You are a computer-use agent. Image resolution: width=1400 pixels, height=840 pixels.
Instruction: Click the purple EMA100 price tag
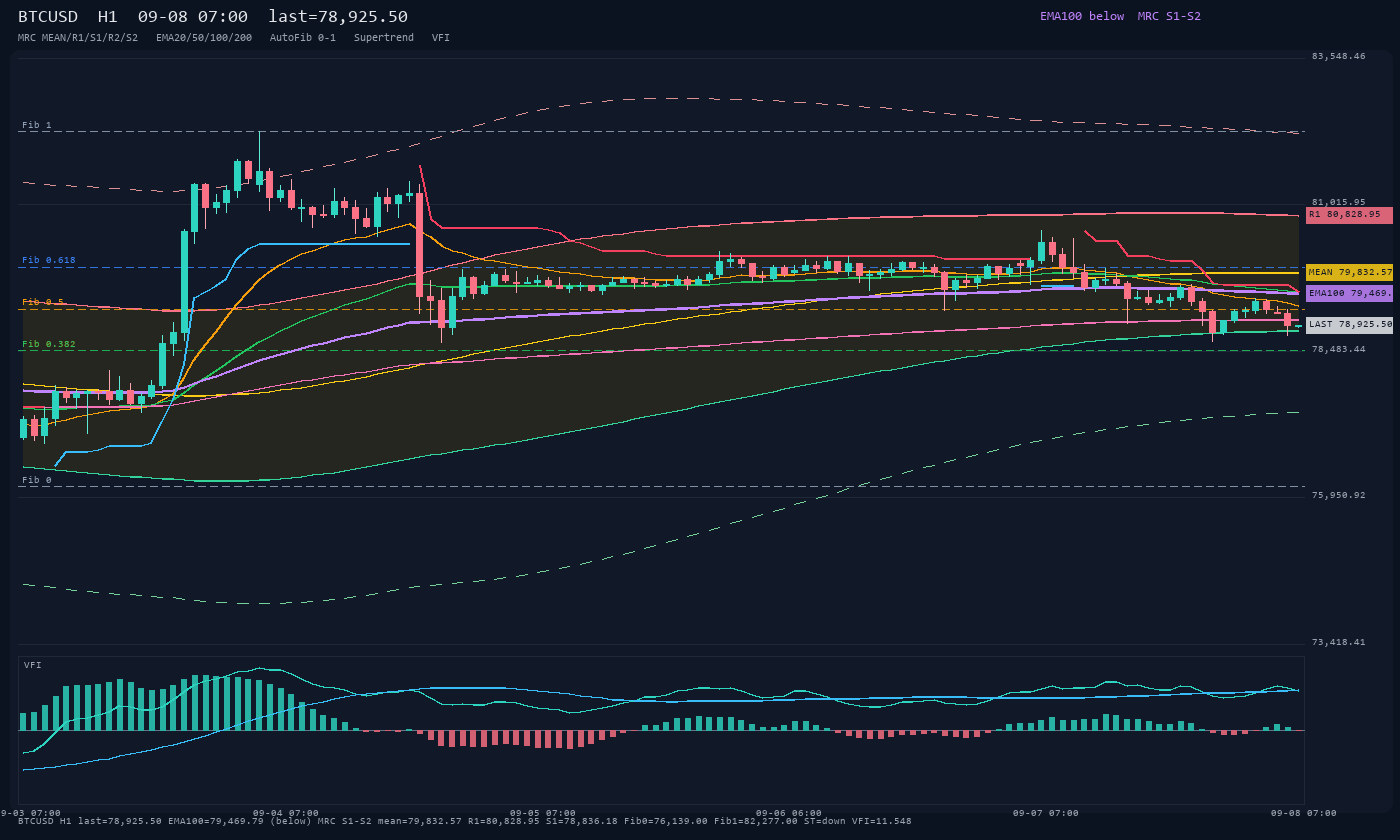1349,293
